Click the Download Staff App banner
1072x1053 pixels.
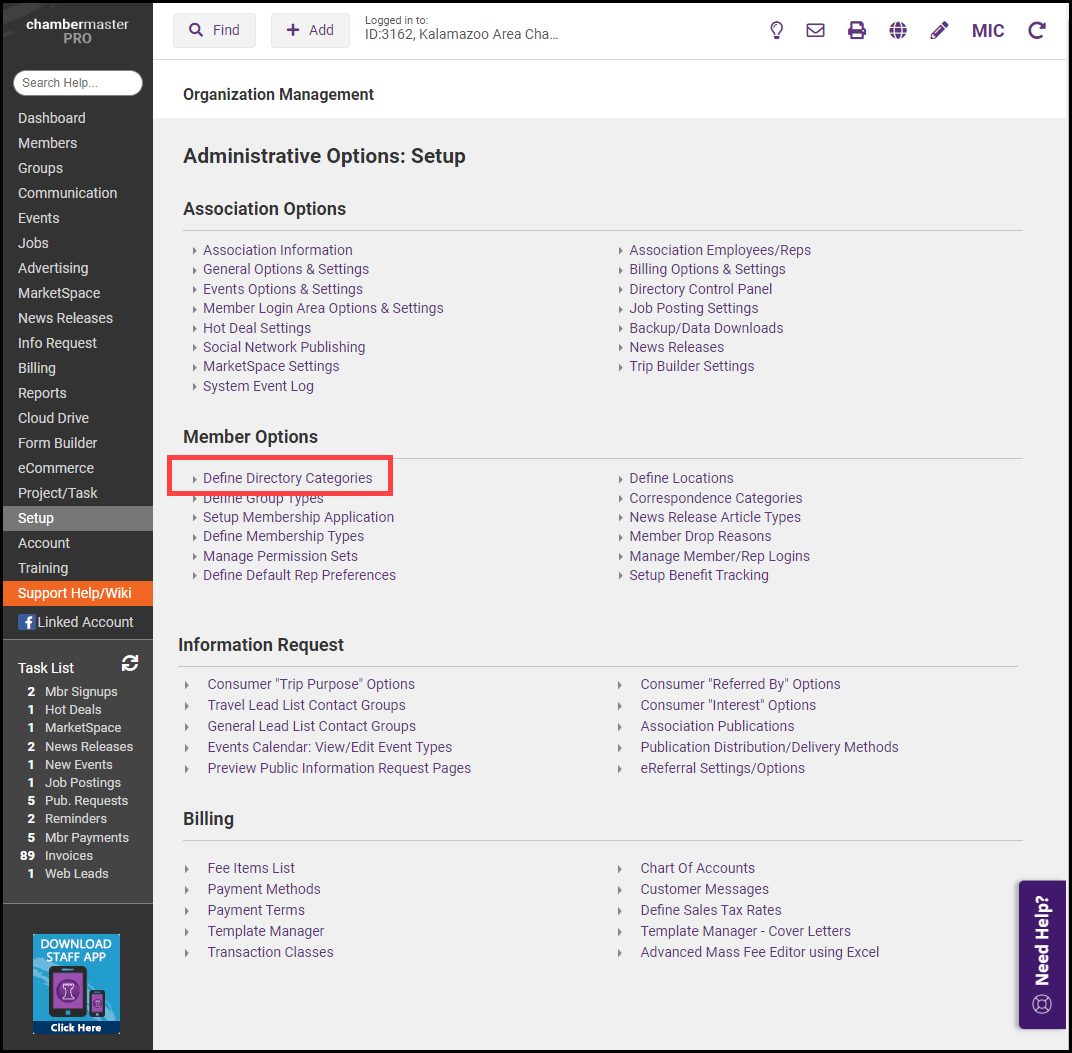(76, 984)
